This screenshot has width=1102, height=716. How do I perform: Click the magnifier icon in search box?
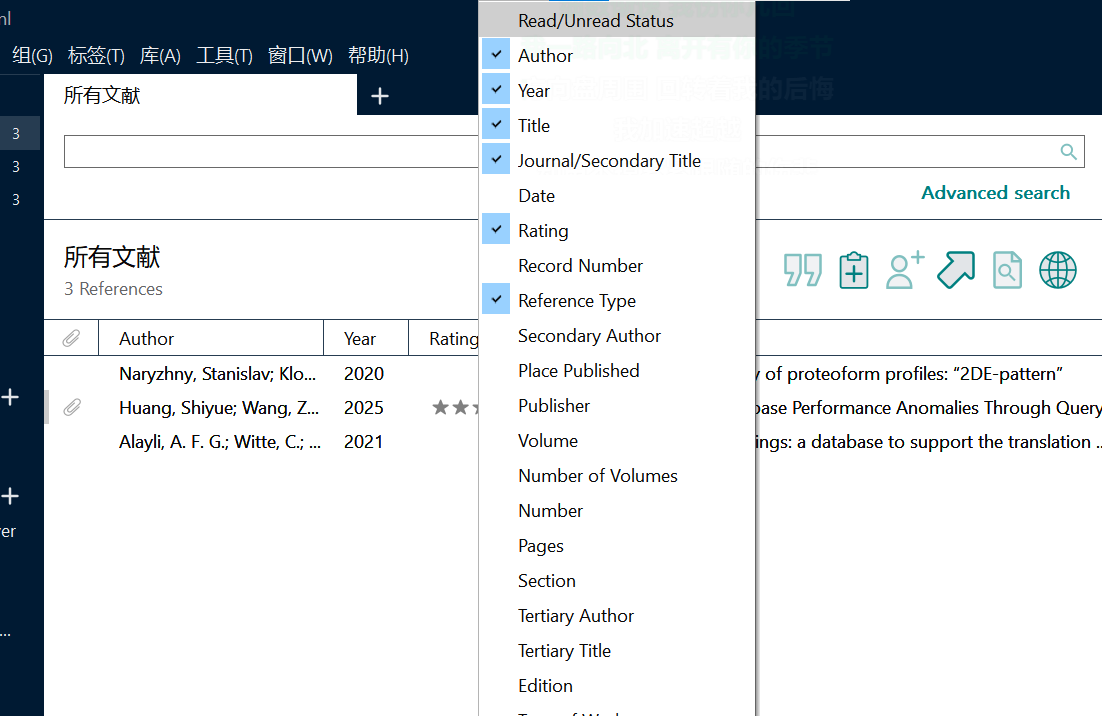pos(1068,151)
